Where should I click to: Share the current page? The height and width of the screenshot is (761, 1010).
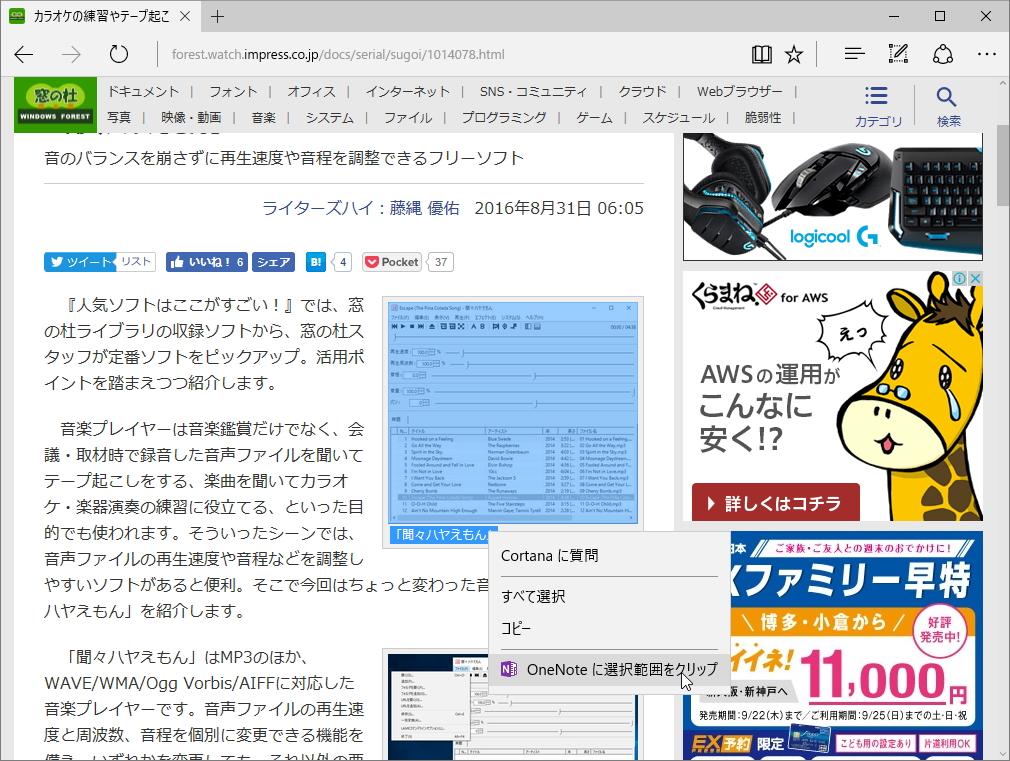943,55
